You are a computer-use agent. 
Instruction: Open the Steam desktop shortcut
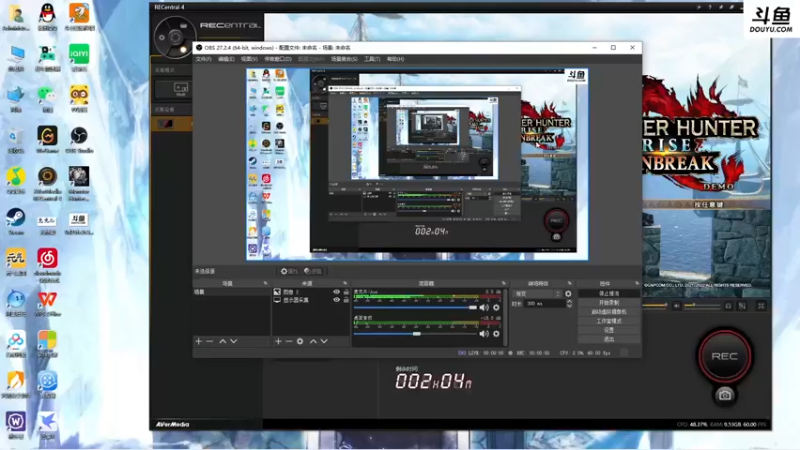pyautogui.click(x=16, y=221)
